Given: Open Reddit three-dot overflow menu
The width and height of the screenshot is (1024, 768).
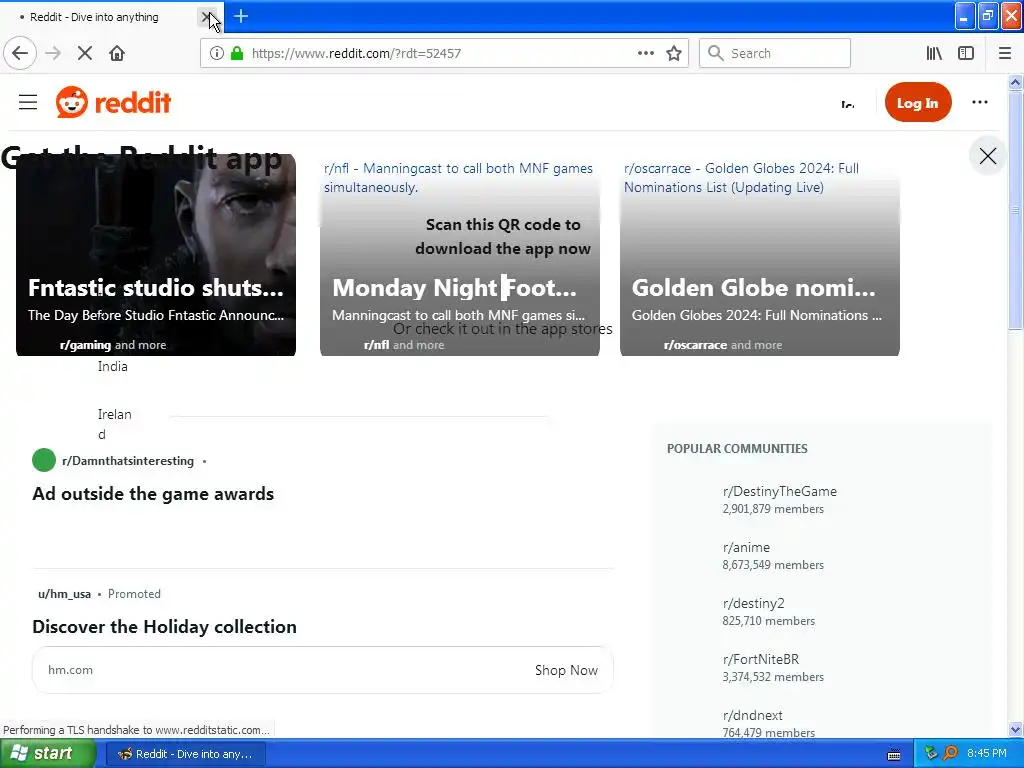Looking at the screenshot, I should point(980,103).
